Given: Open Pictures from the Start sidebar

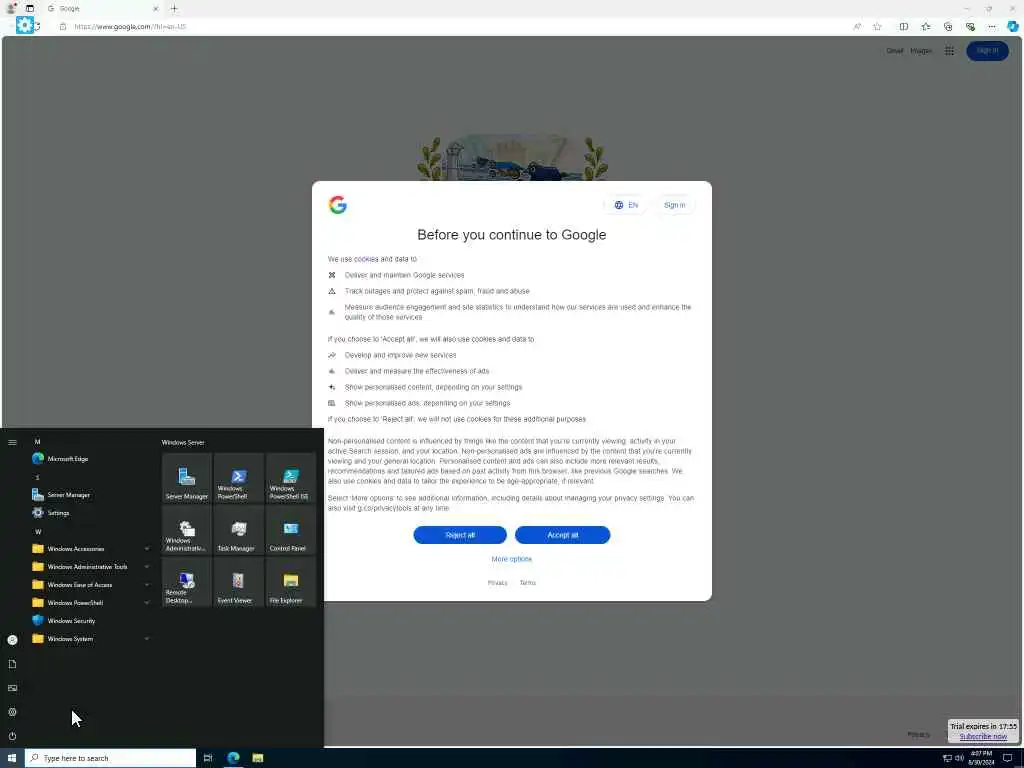Looking at the screenshot, I should pos(12,688).
